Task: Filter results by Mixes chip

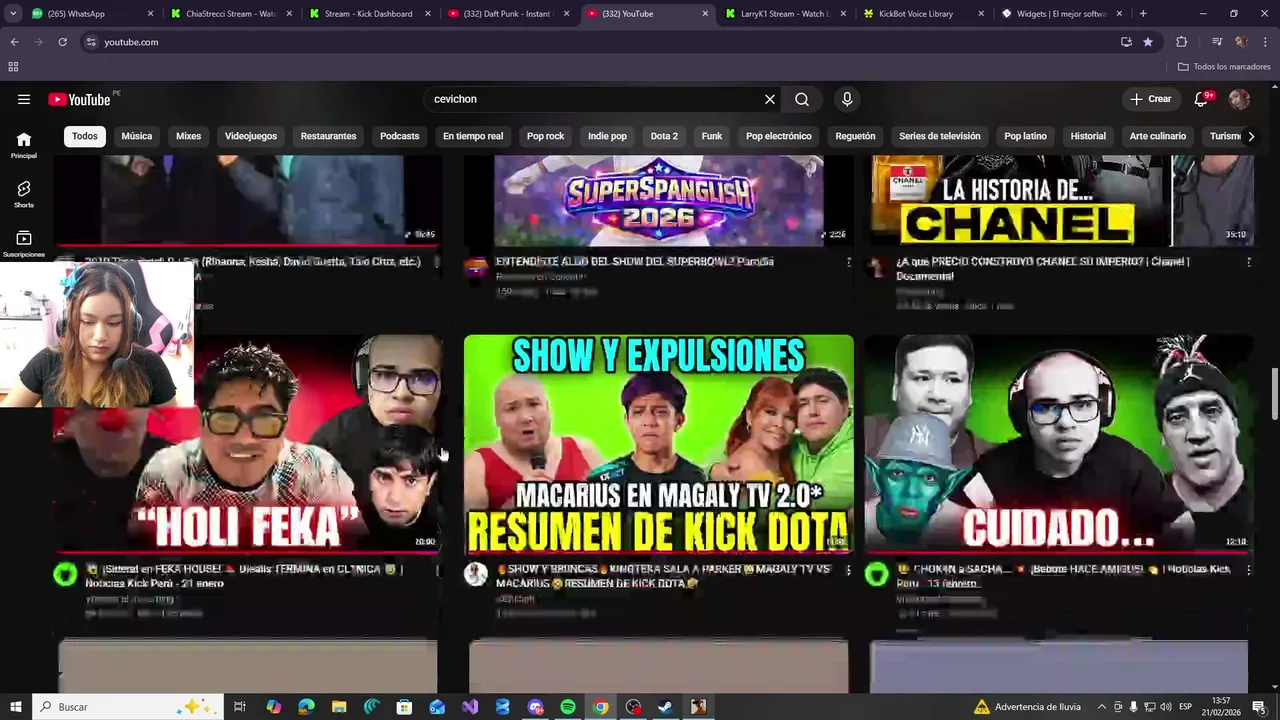Action: [189, 136]
